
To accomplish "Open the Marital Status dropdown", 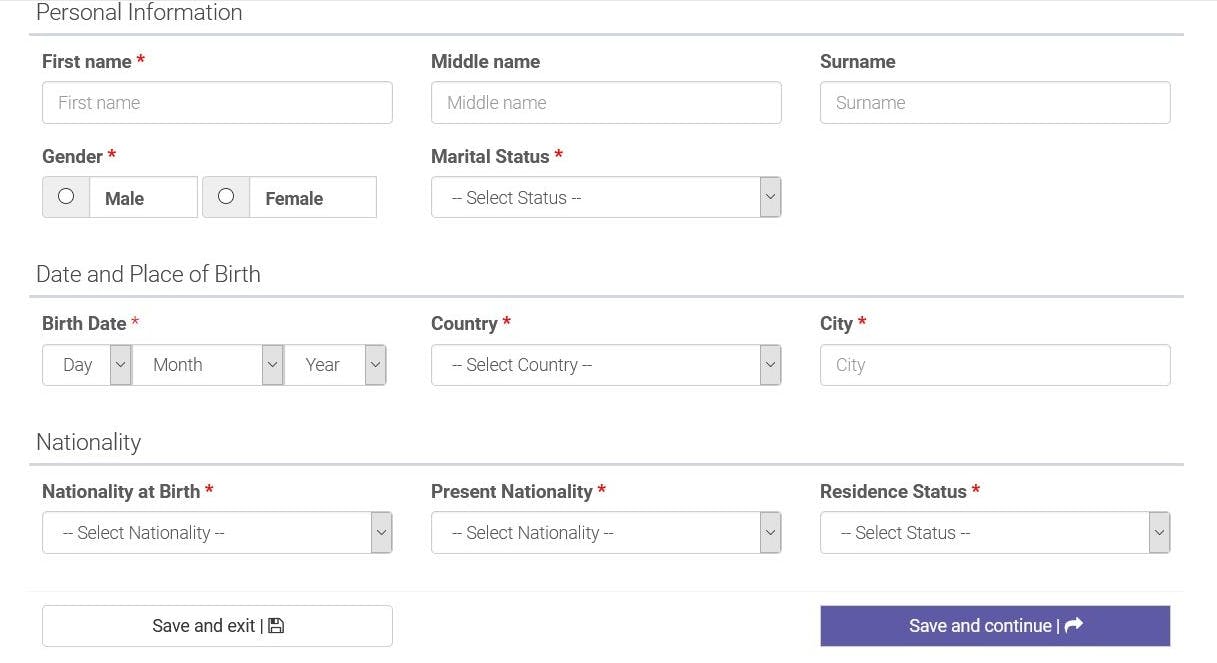I will point(606,198).
